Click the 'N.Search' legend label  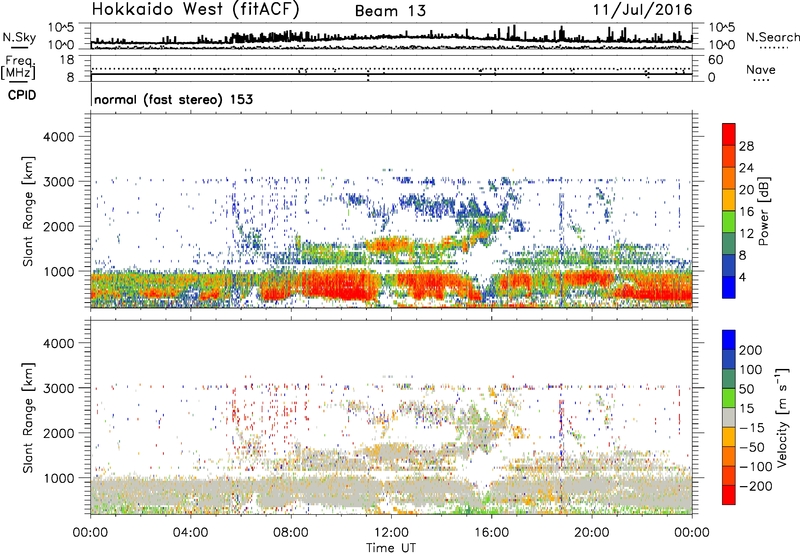click(x=772, y=37)
